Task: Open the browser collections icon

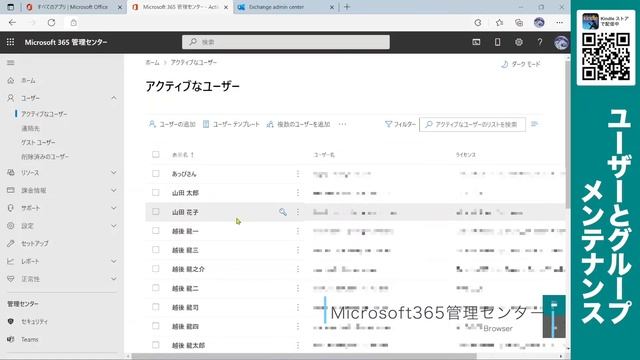Action: [519, 23]
